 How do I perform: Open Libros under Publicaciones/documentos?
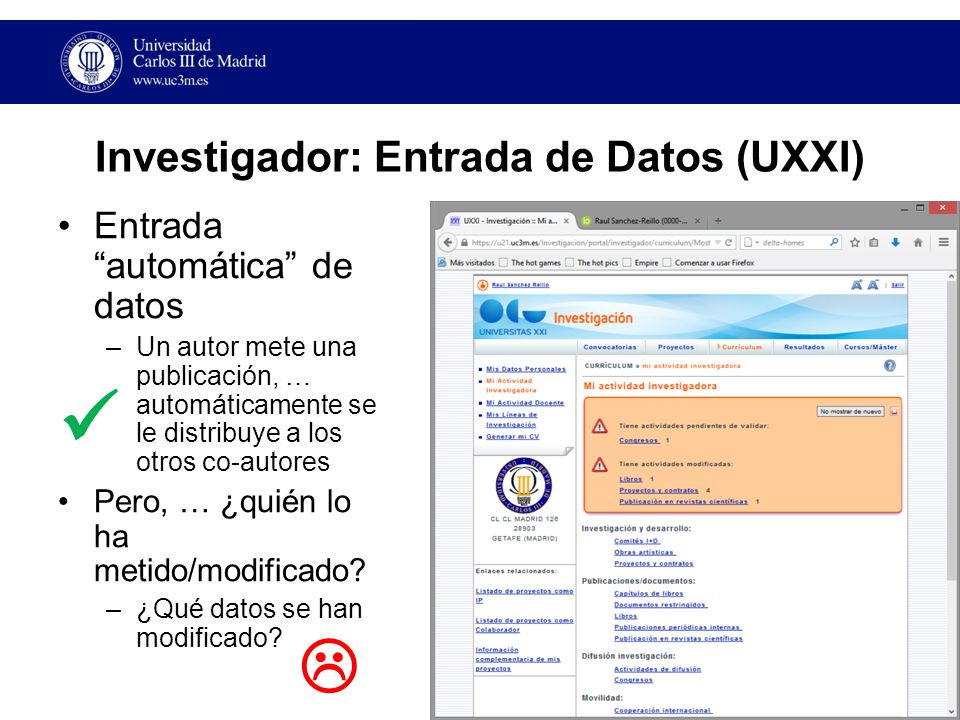click(x=626, y=617)
